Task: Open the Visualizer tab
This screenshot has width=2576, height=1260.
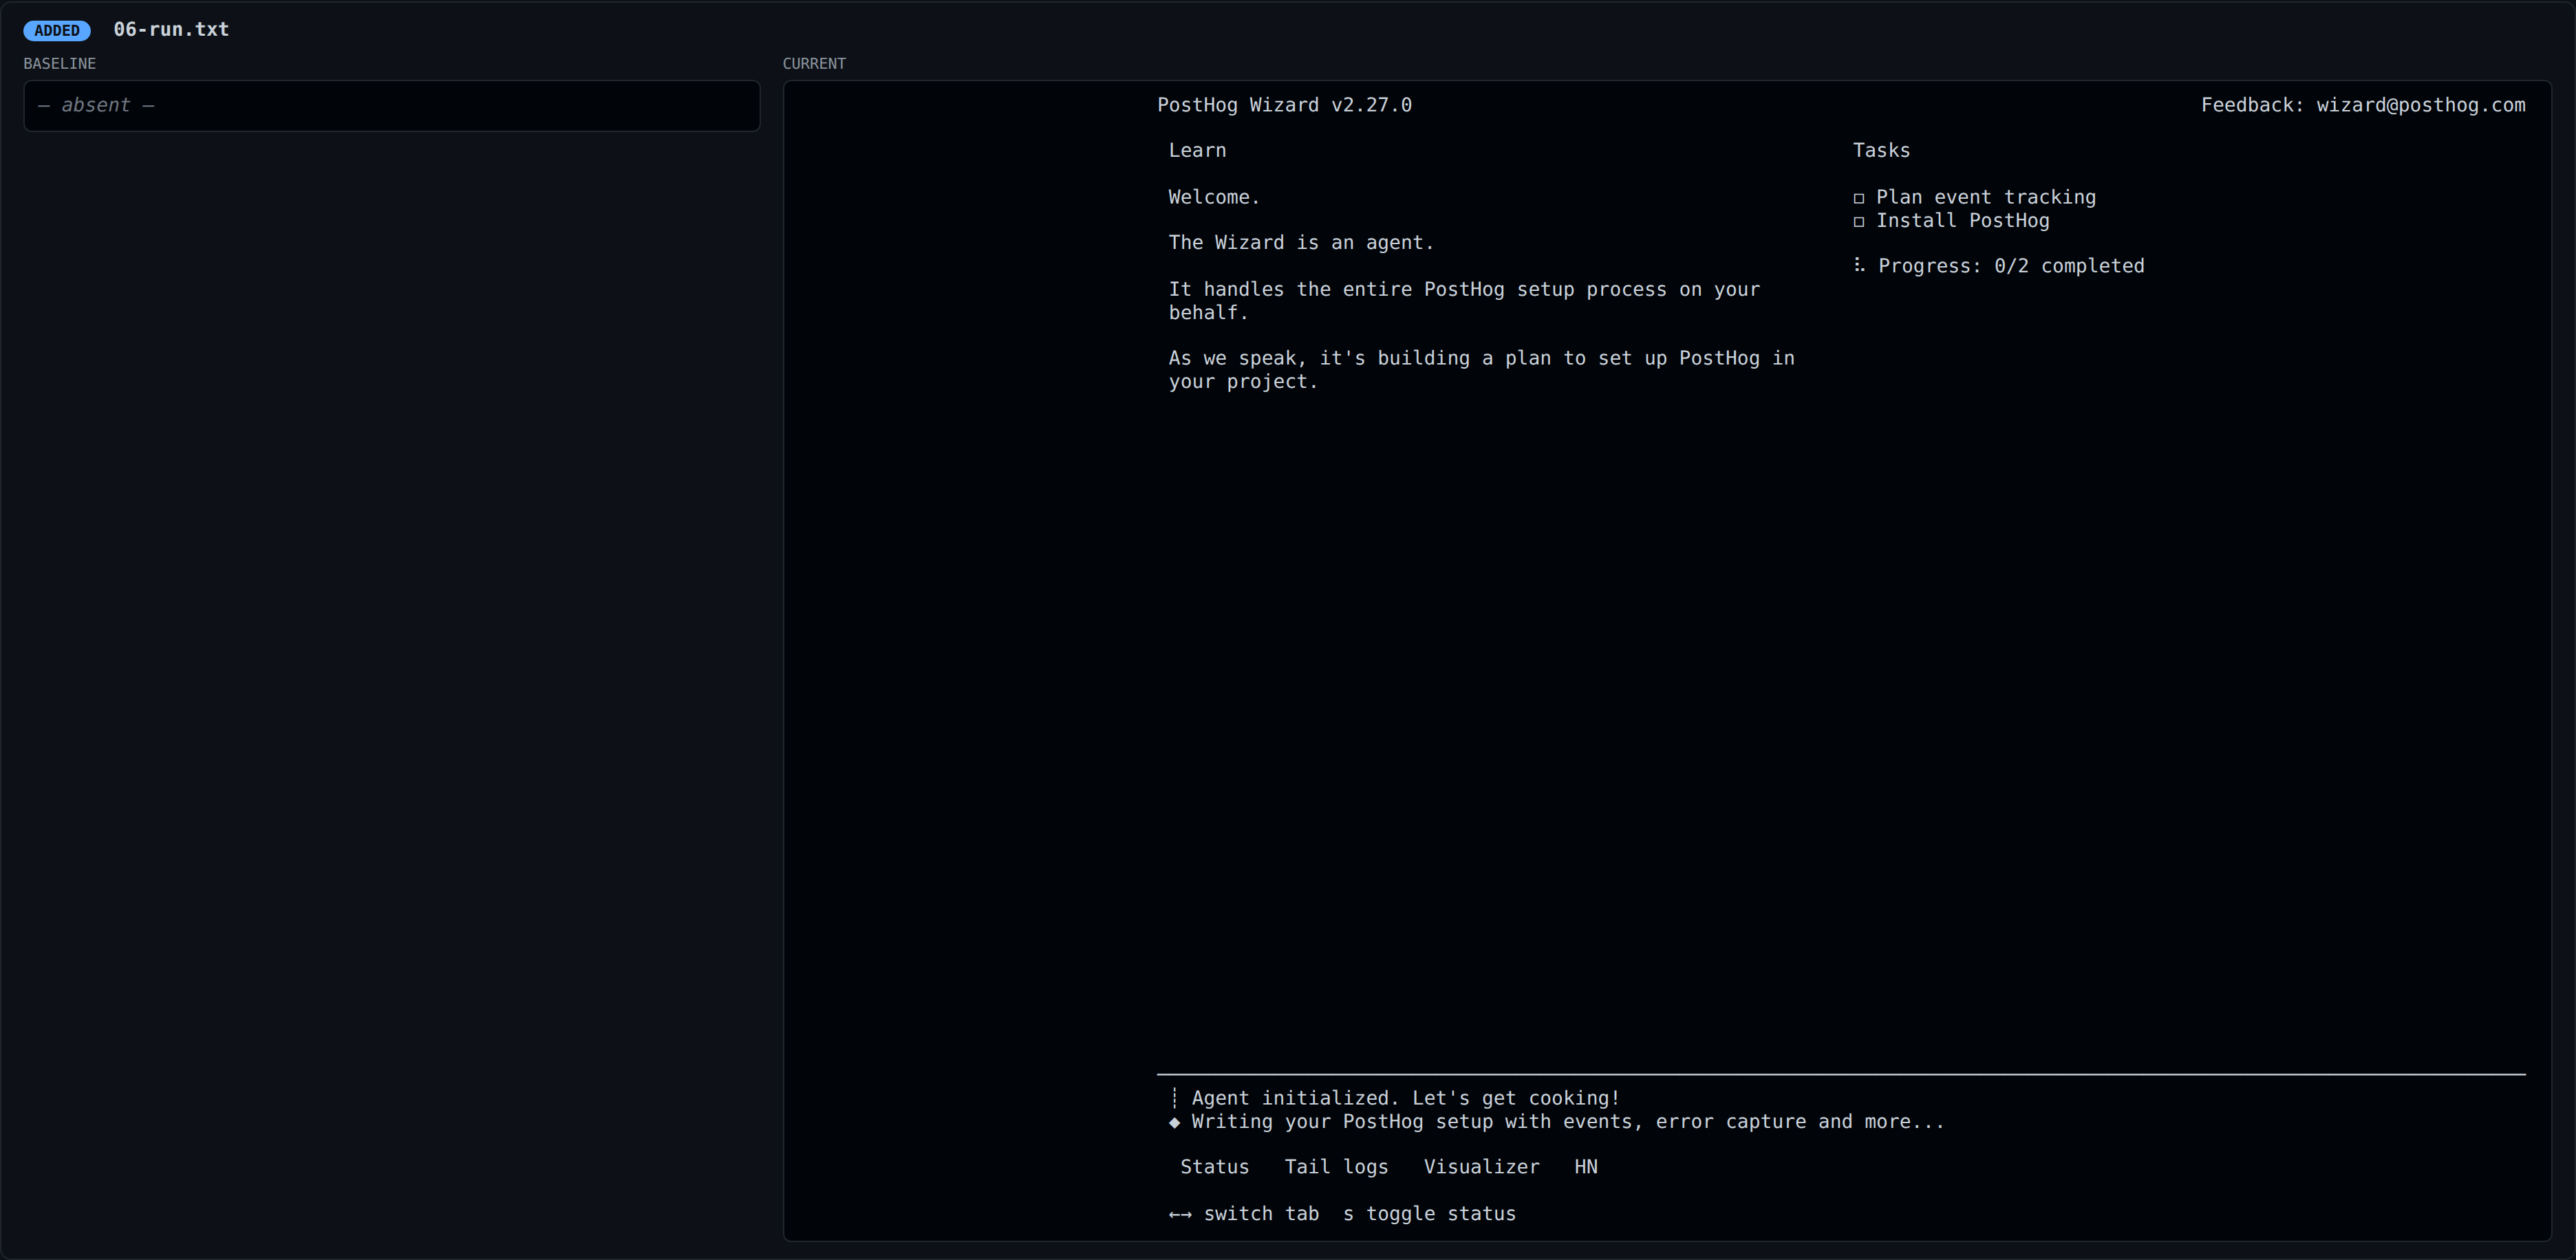Action: [x=1482, y=1167]
